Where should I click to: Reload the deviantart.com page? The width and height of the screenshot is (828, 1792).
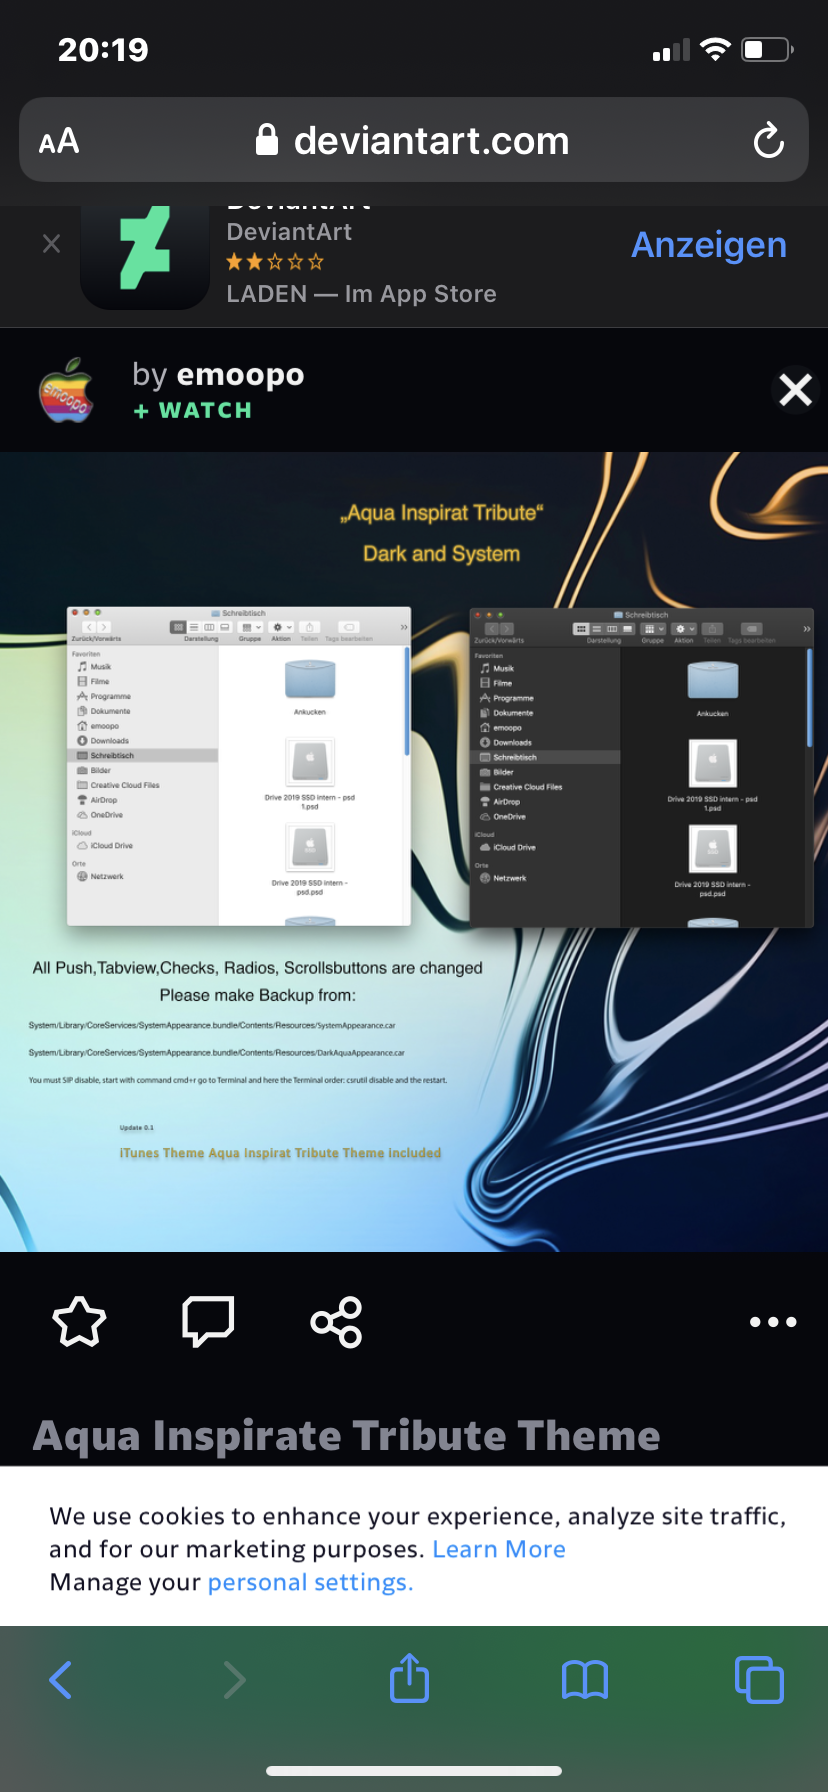[x=768, y=141]
